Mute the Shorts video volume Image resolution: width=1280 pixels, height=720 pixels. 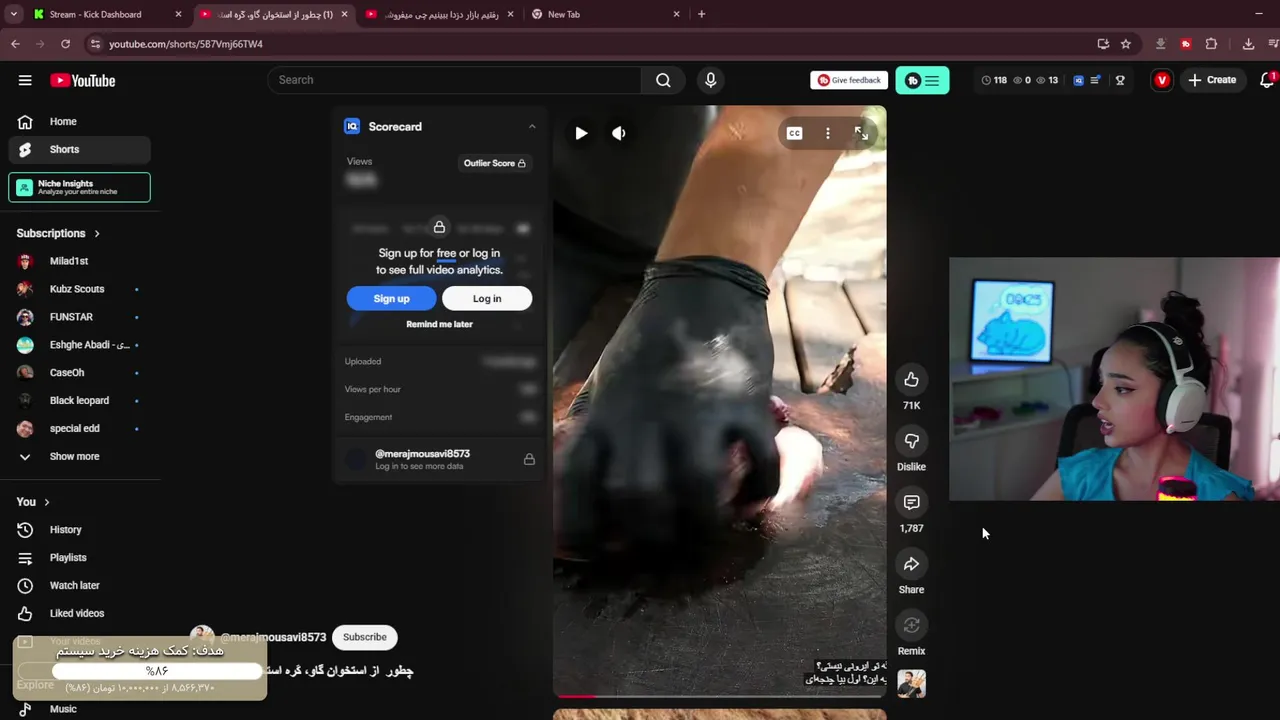(x=619, y=133)
